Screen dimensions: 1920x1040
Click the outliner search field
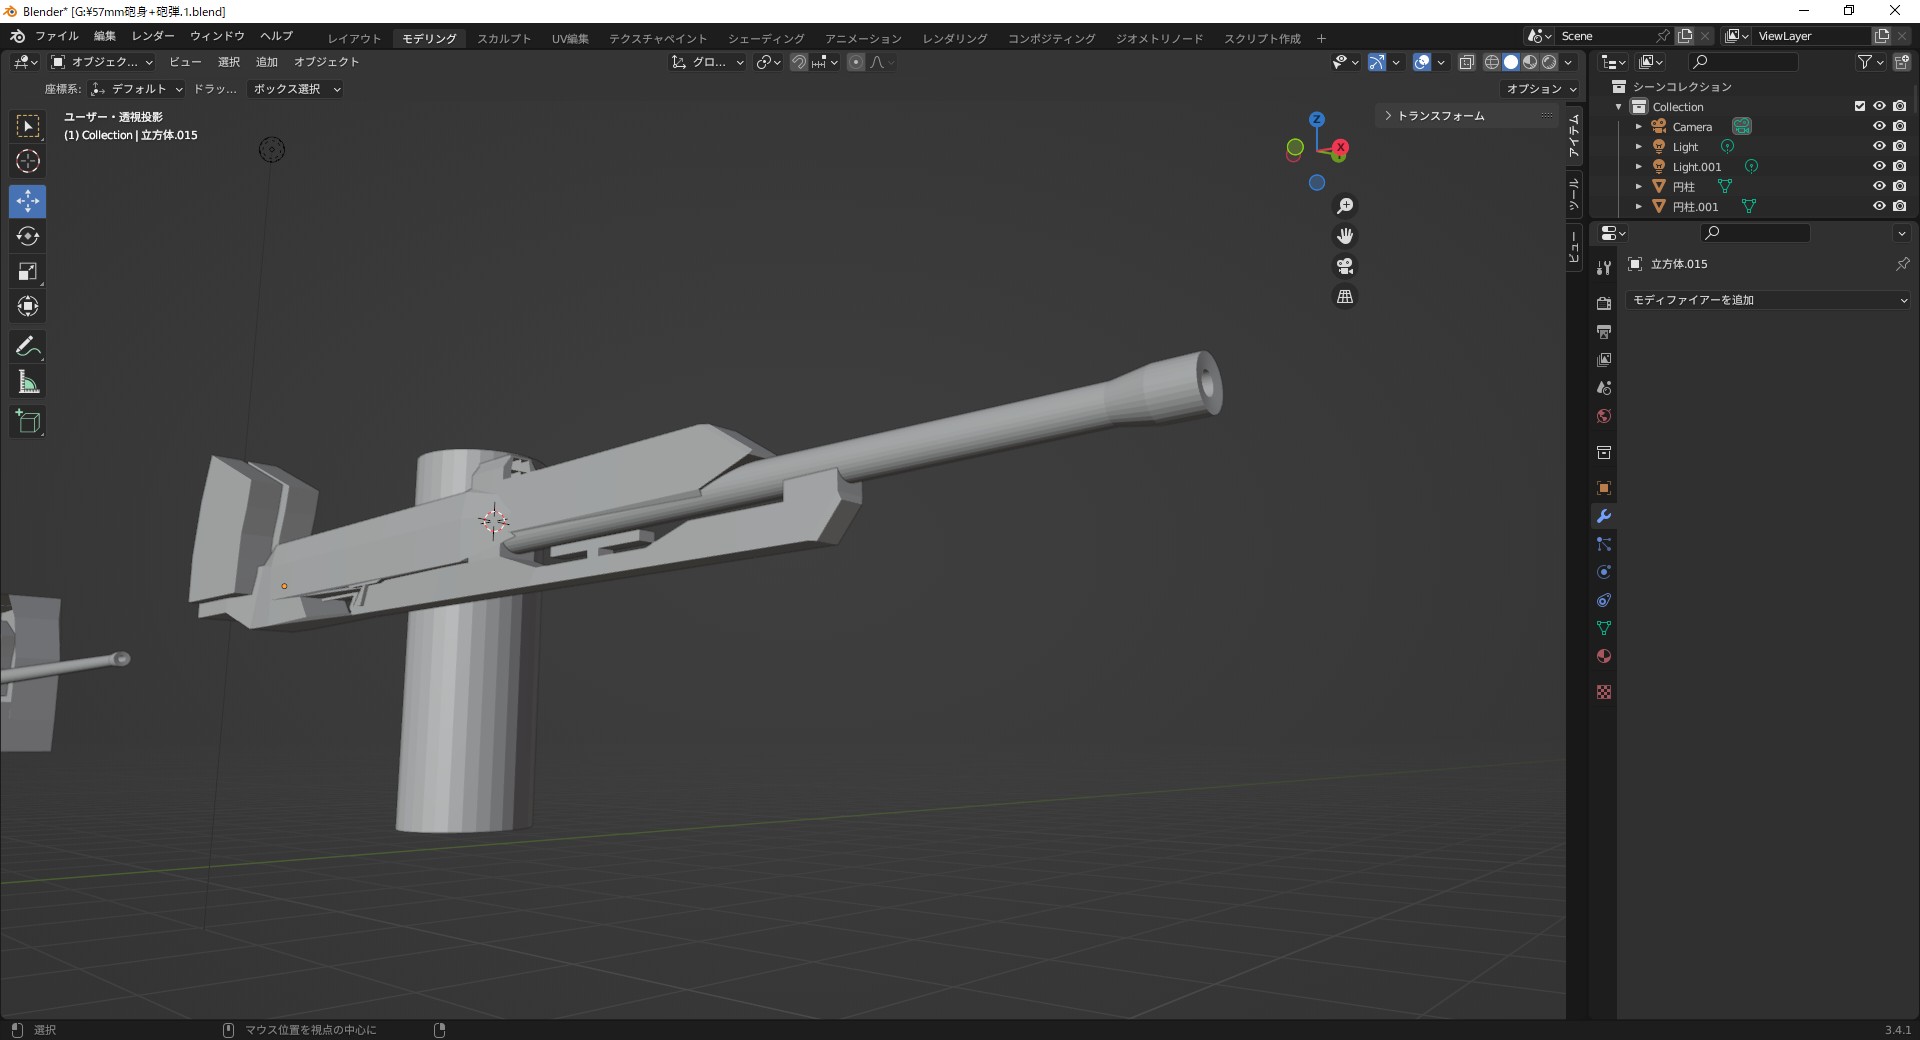1750,62
